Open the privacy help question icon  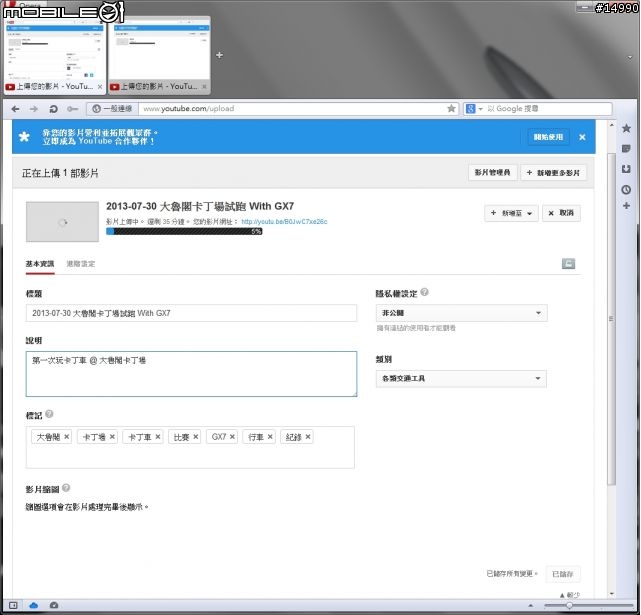(x=424, y=292)
